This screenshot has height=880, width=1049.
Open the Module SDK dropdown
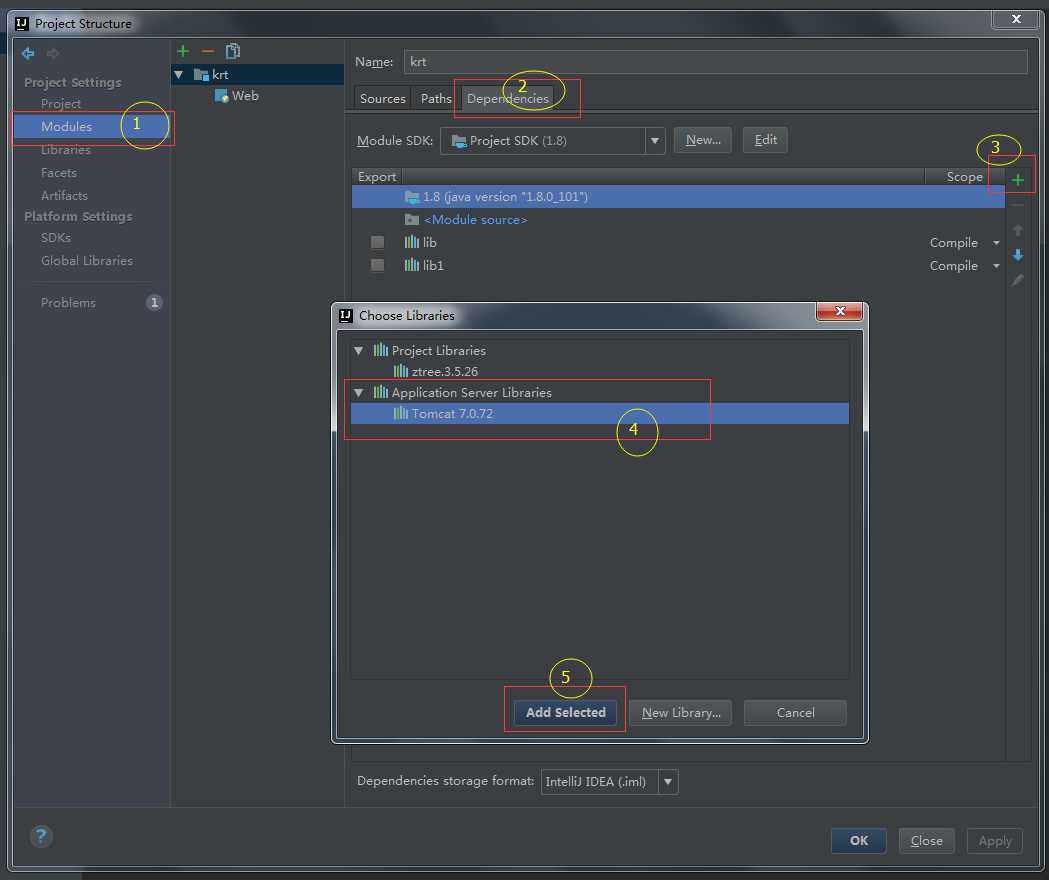(655, 141)
